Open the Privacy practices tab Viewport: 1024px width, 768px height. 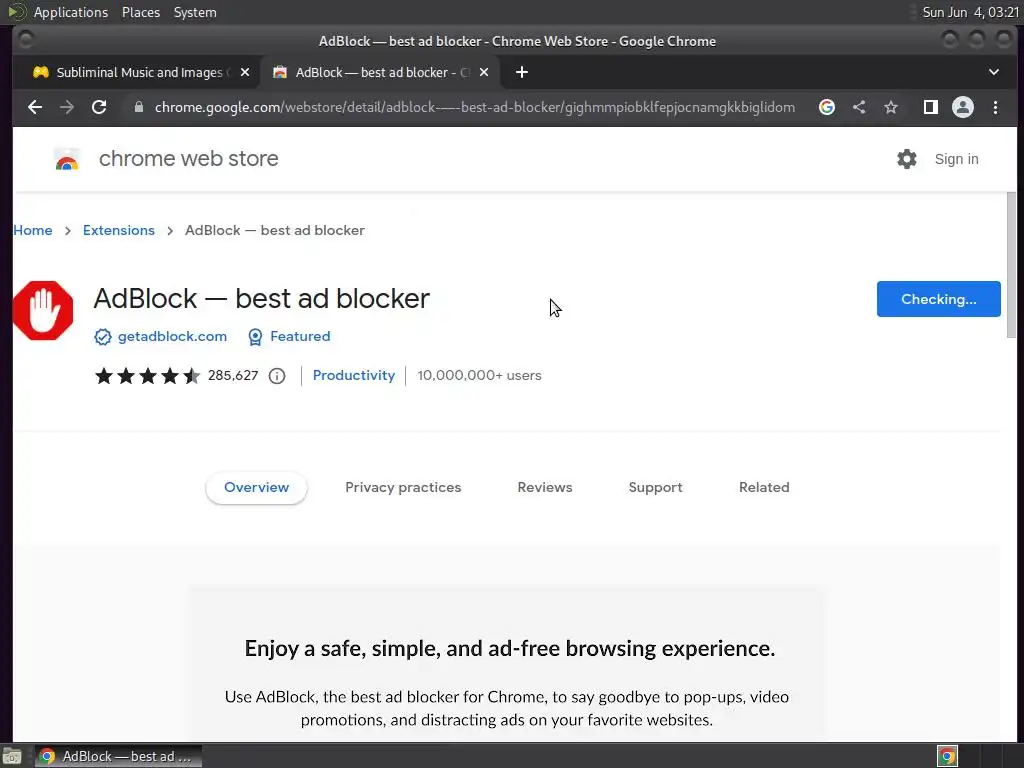pos(403,487)
